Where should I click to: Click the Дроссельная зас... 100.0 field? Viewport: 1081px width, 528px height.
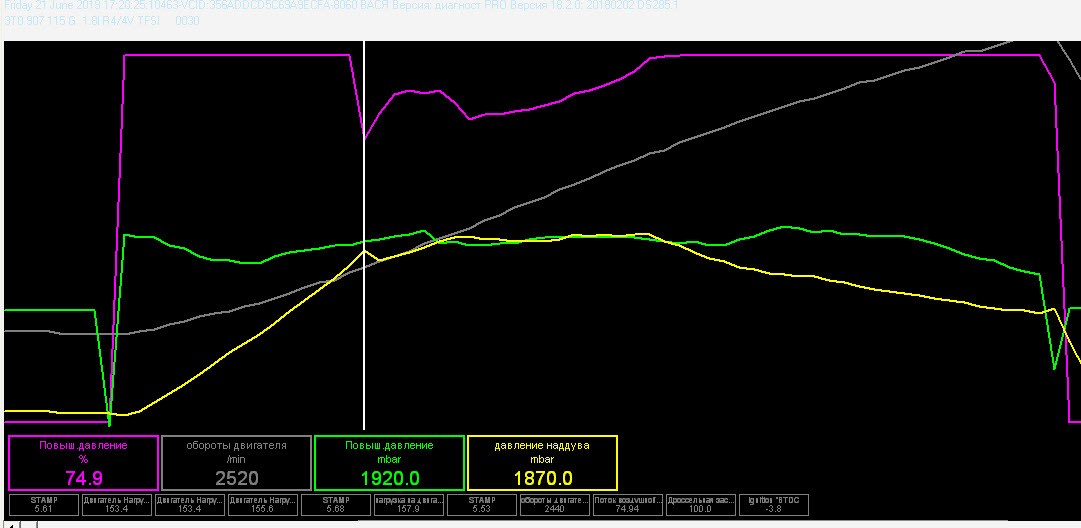(701, 505)
